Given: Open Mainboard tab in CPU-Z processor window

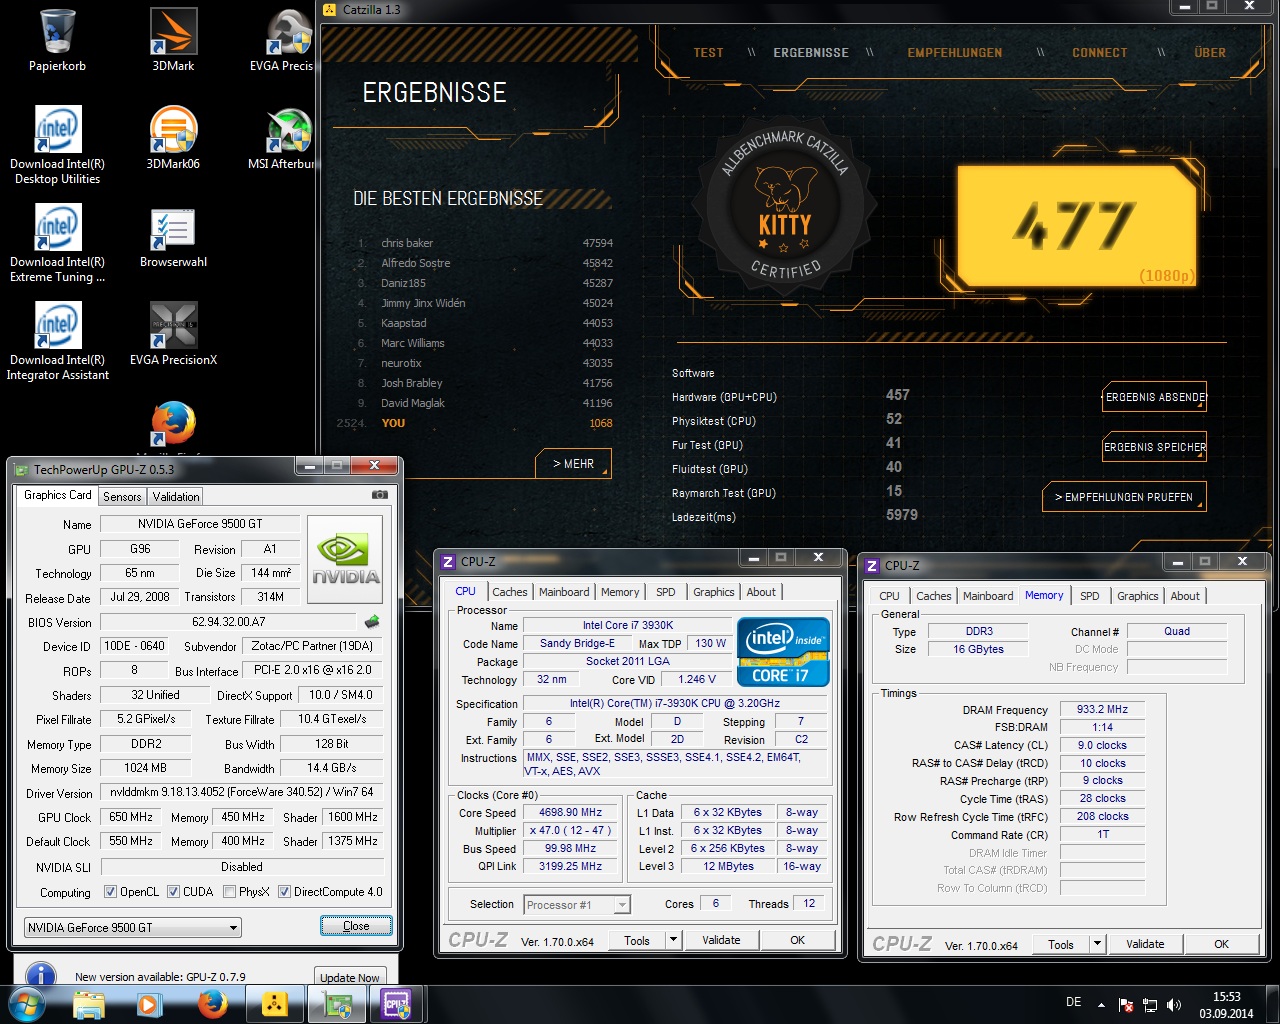Looking at the screenshot, I should click(x=564, y=592).
